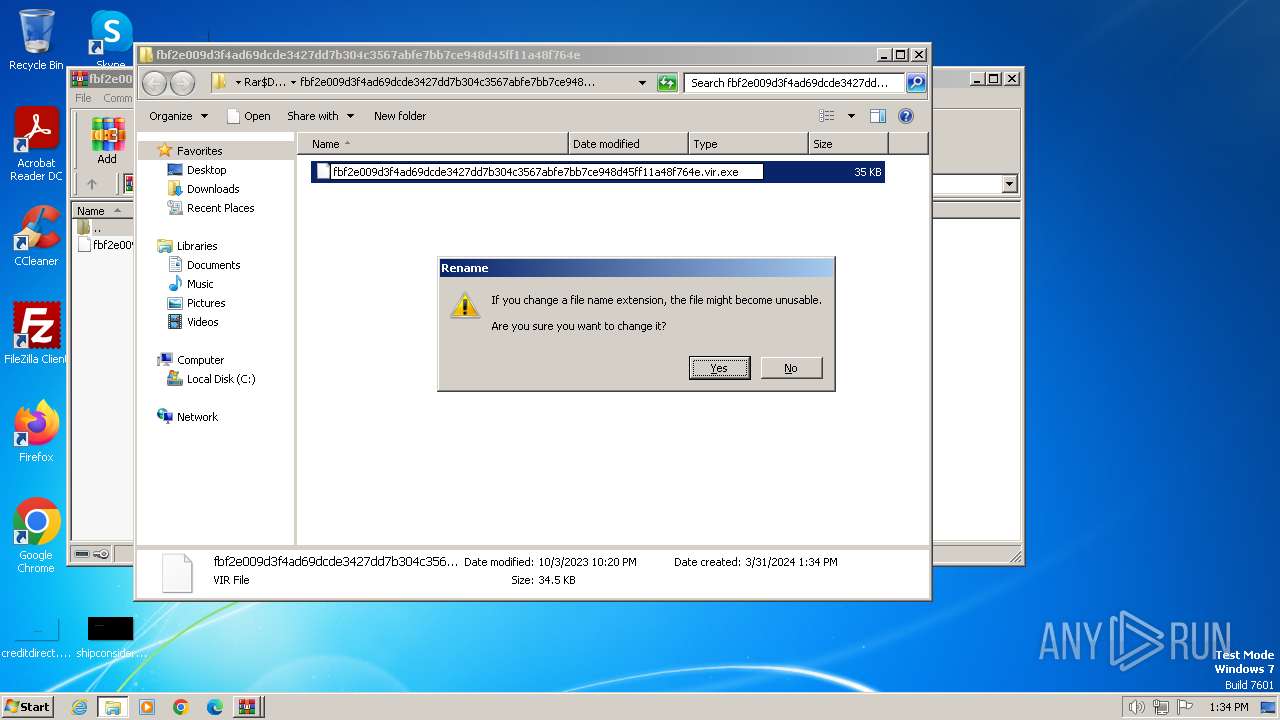Click Windows Explorer taskbar icon
The height and width of the screenshot is (720, 1280).
coord(112,707)
